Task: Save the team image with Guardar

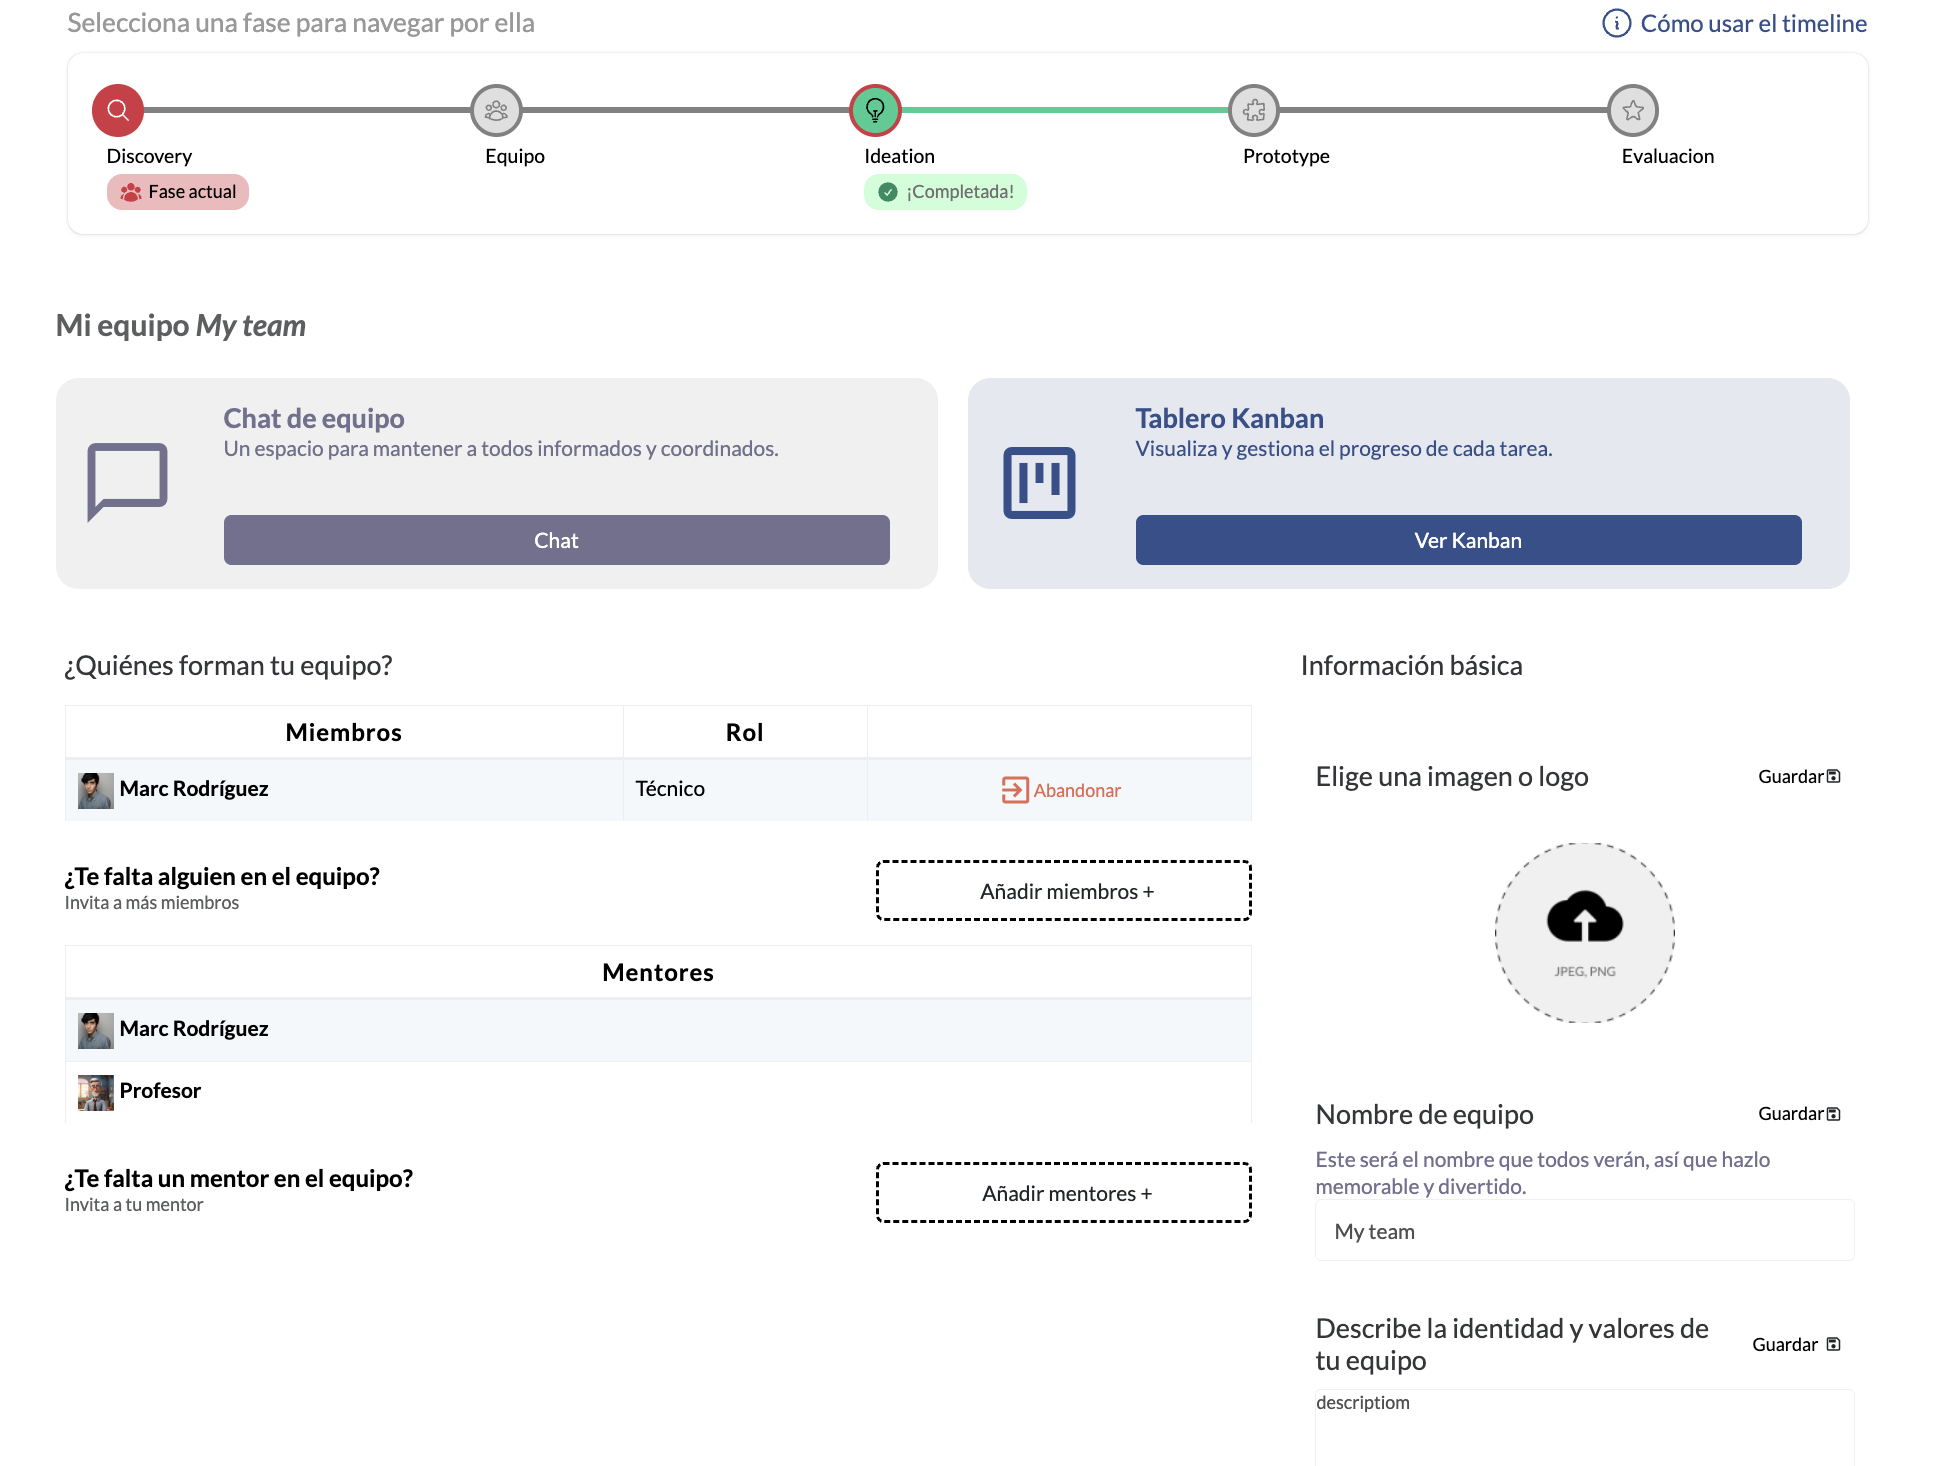Action: (1798, 776)
